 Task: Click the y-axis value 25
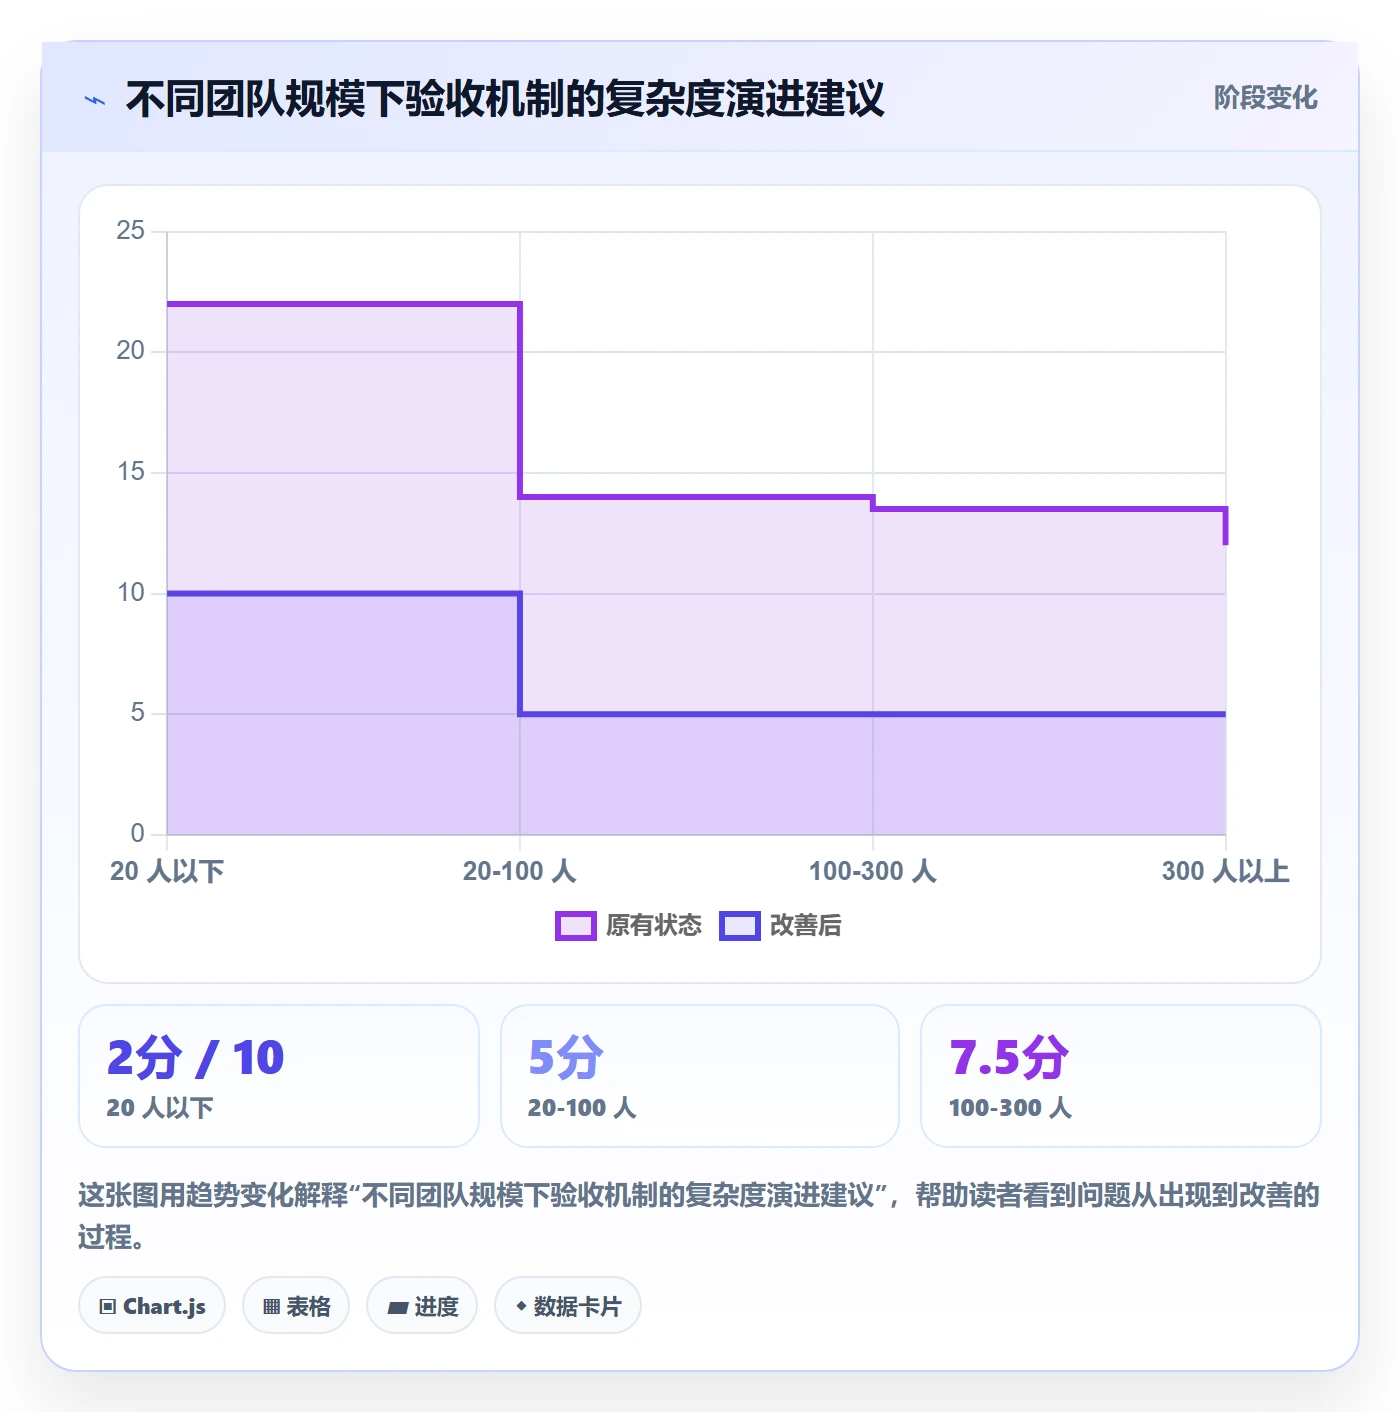[130, 231]
